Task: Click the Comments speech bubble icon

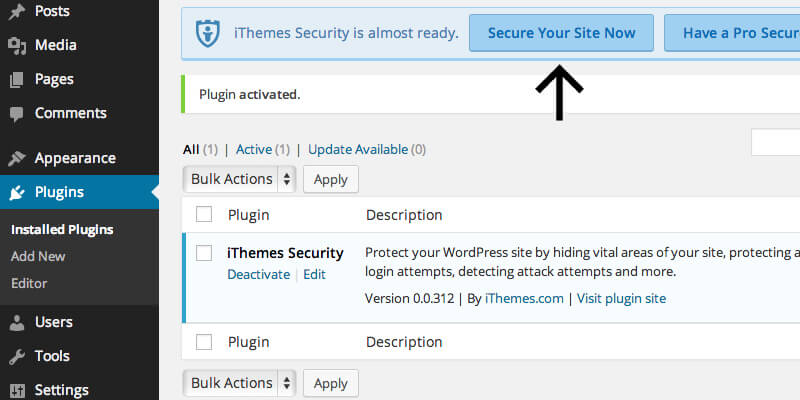Action: (x=16, y=113)
